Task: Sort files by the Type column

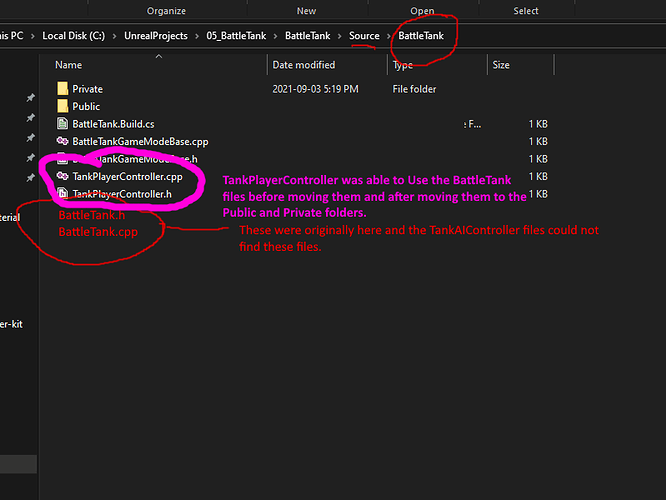Action: [x=403, y=65]
